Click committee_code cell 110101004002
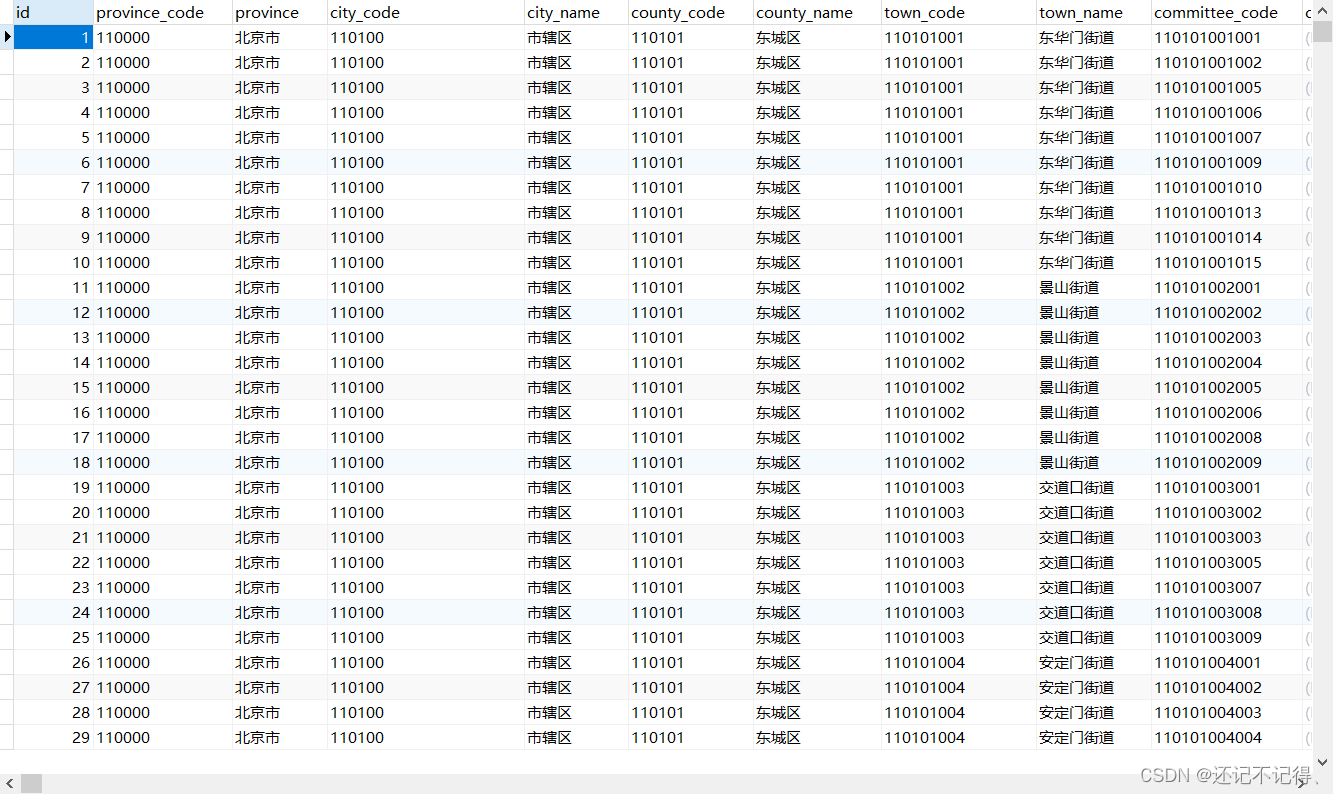The width and height of the screenshot is (1333, 794). point(1227,687)
